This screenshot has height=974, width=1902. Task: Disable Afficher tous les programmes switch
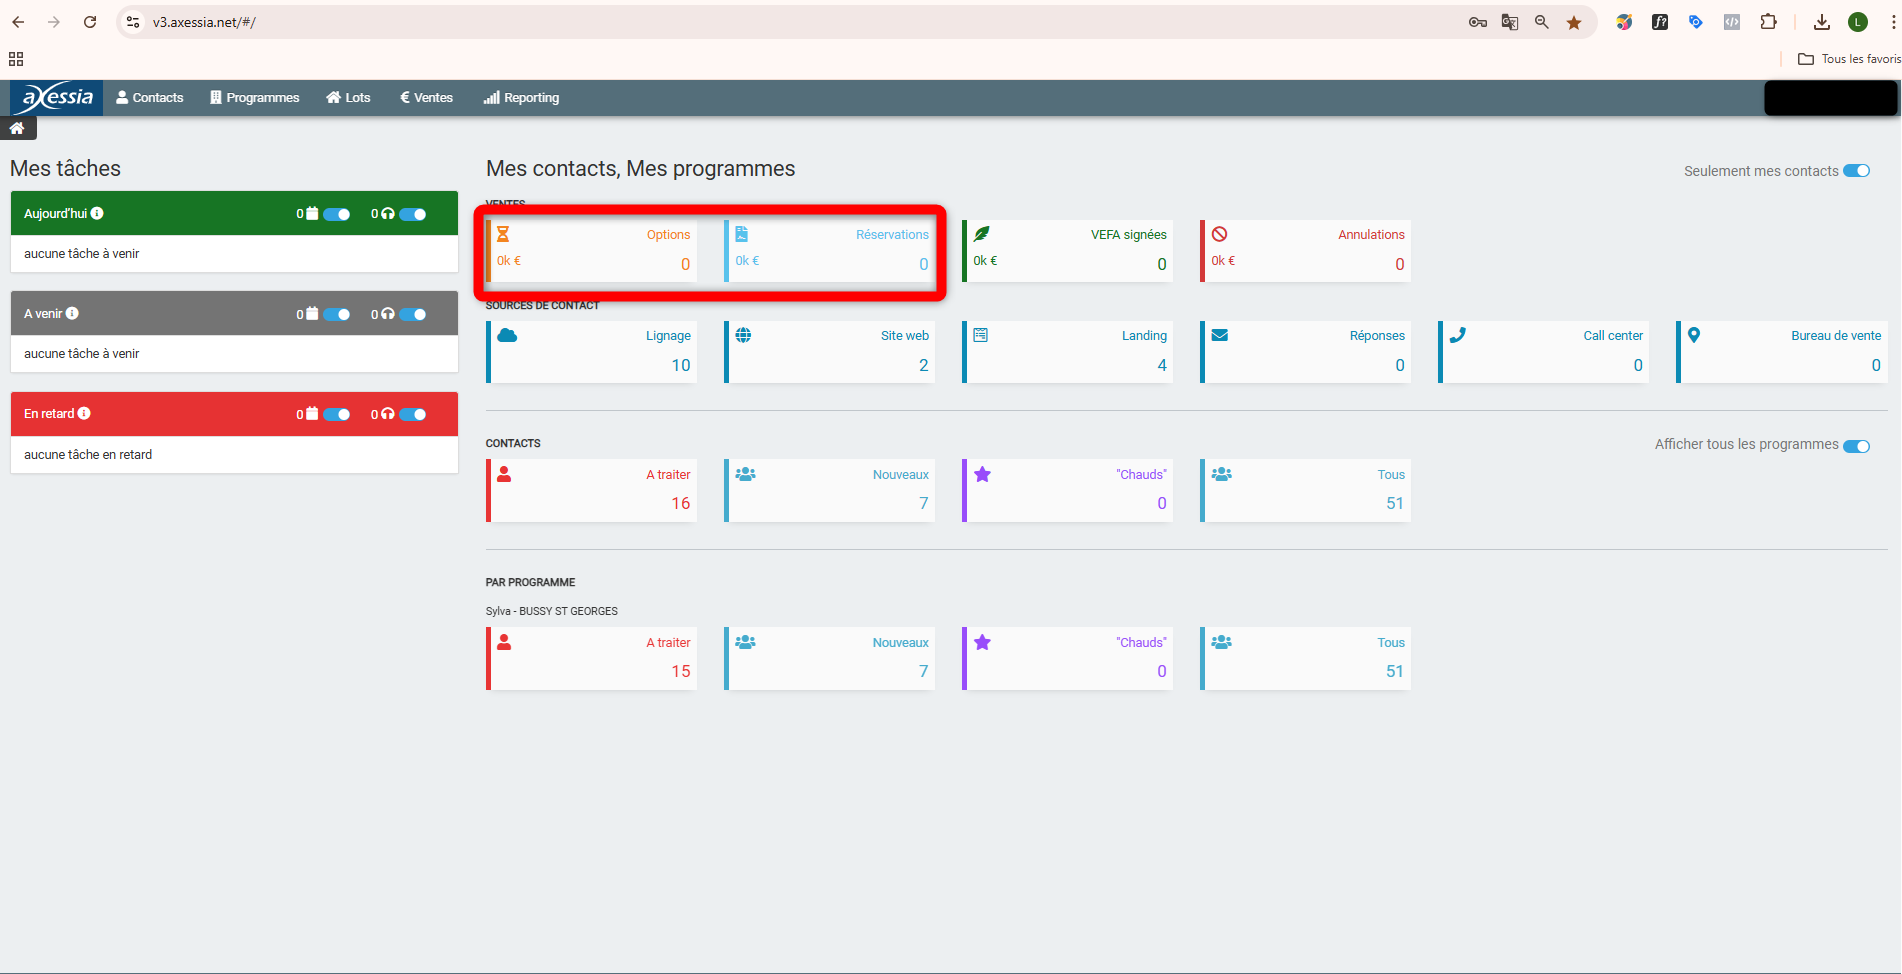point(1856,446)
